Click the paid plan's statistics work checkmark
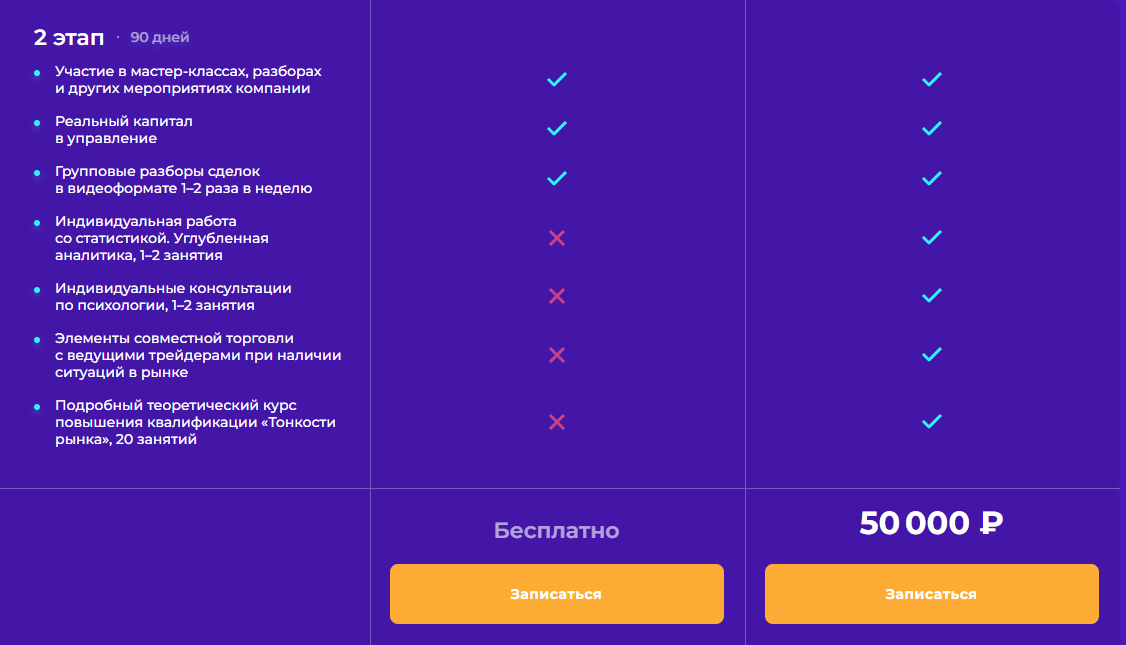The image size is (1126, 645). [932, 238]
